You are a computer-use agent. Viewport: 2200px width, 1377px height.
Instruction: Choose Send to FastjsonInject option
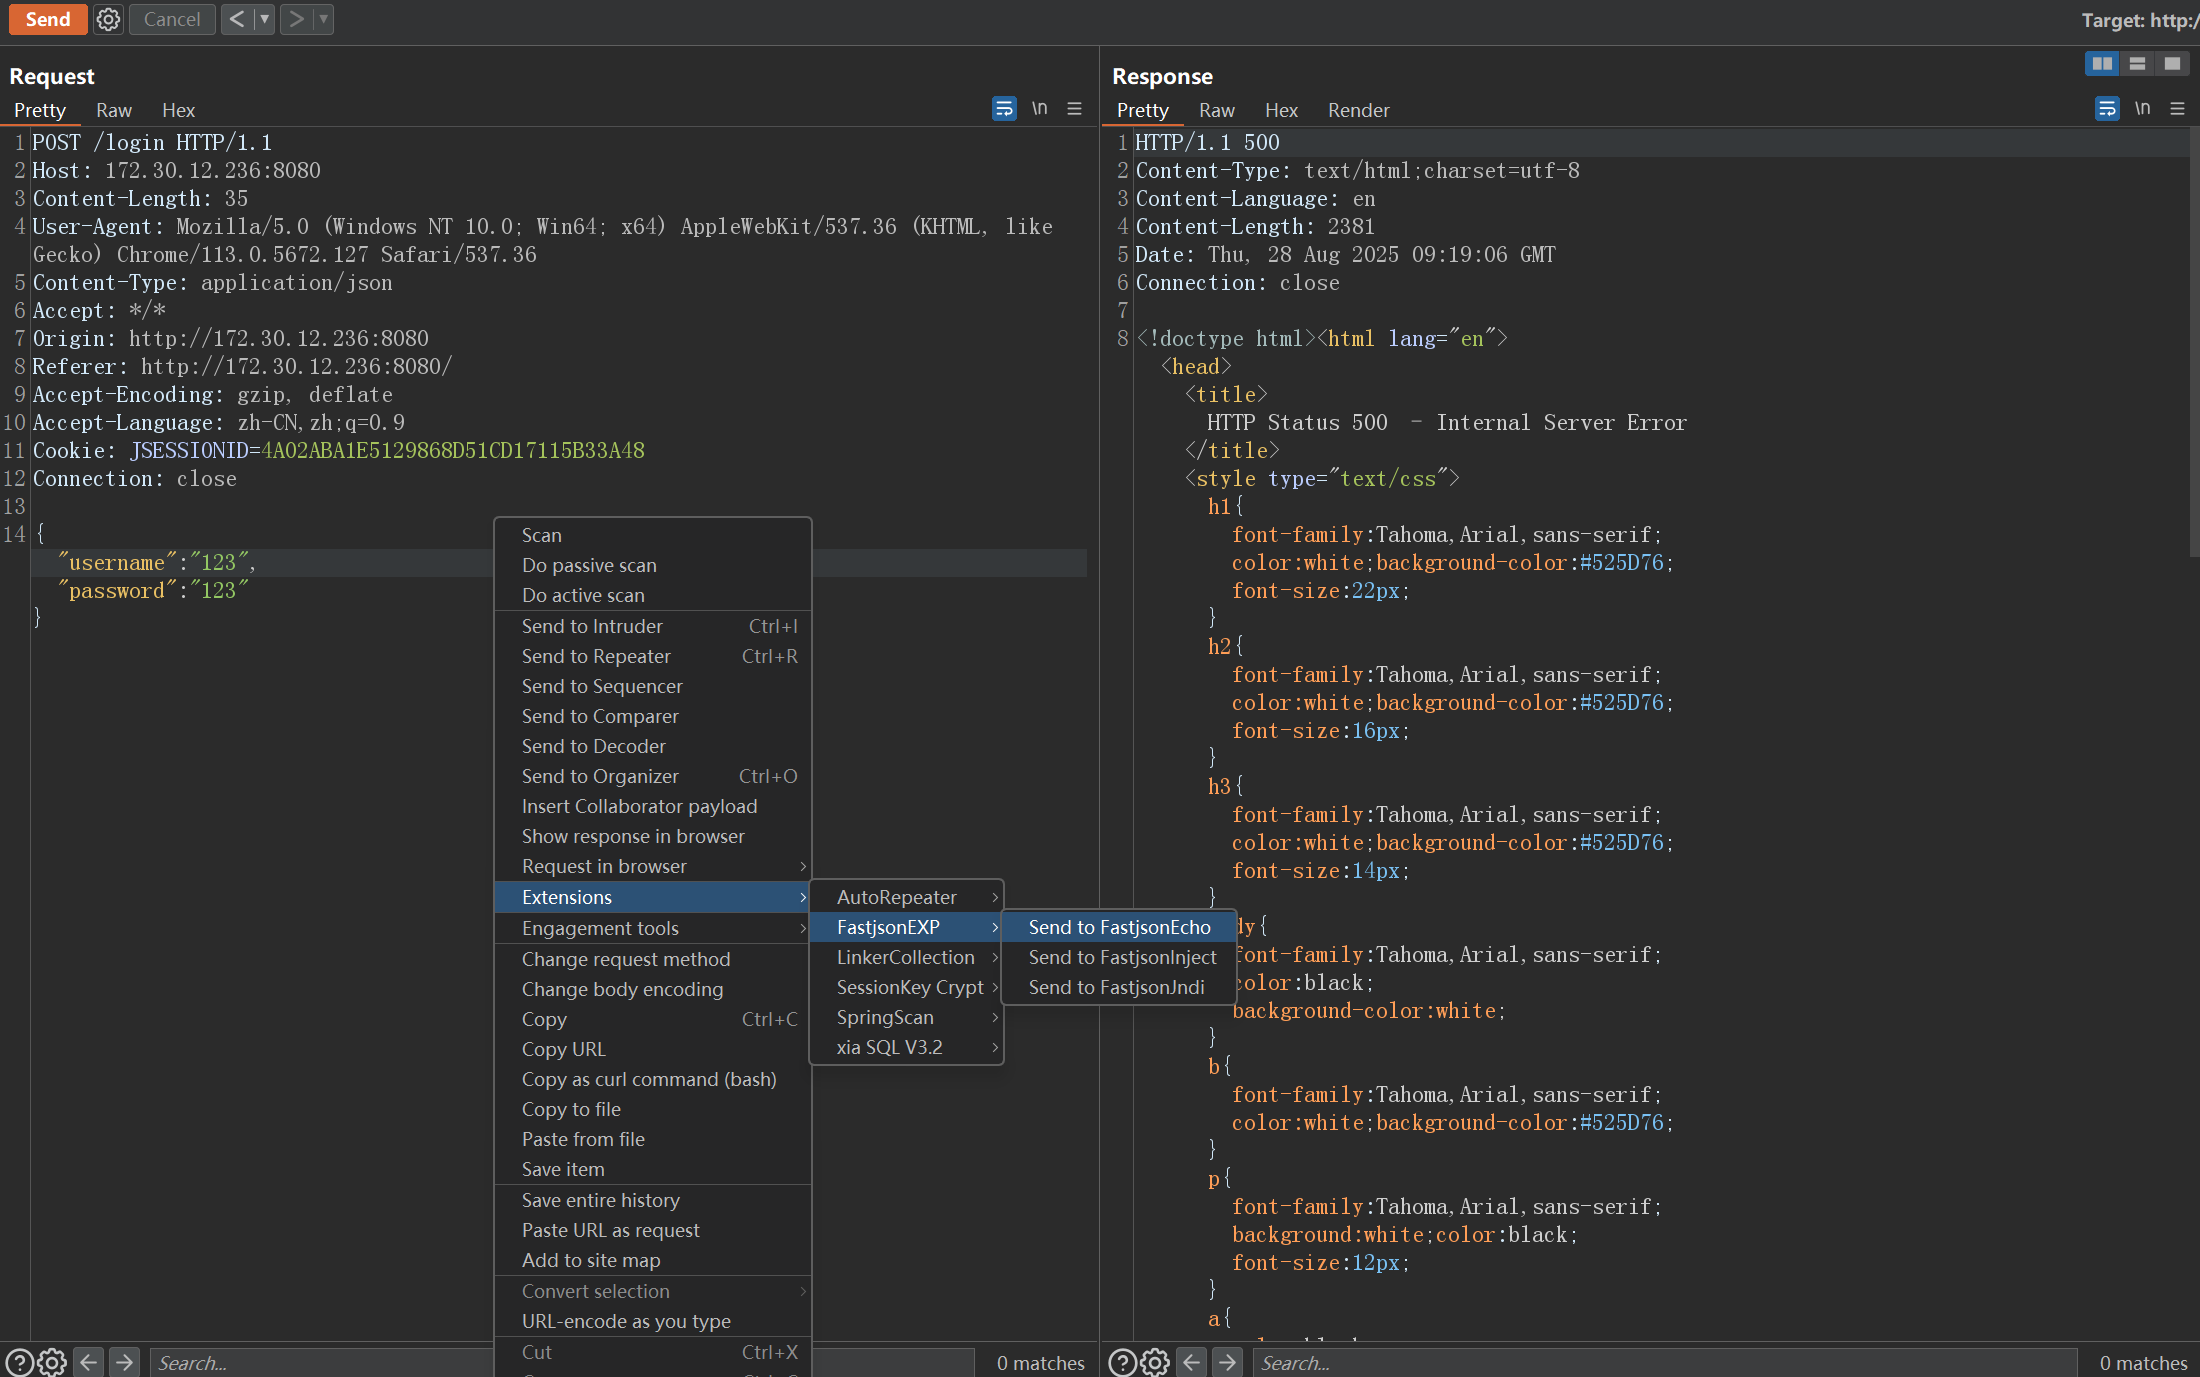tap(1122, 957)
